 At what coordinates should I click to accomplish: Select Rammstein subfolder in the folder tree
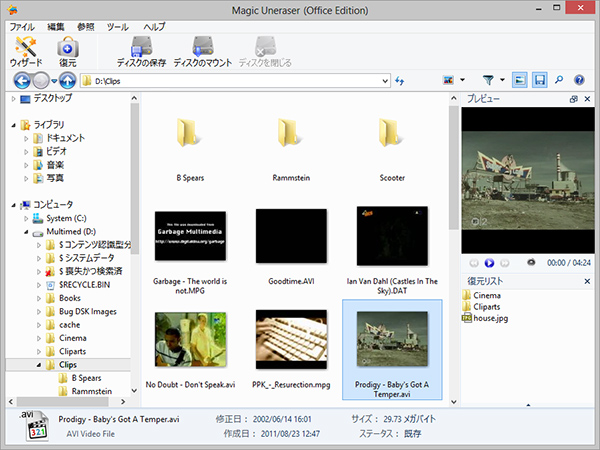click(92, 391)
